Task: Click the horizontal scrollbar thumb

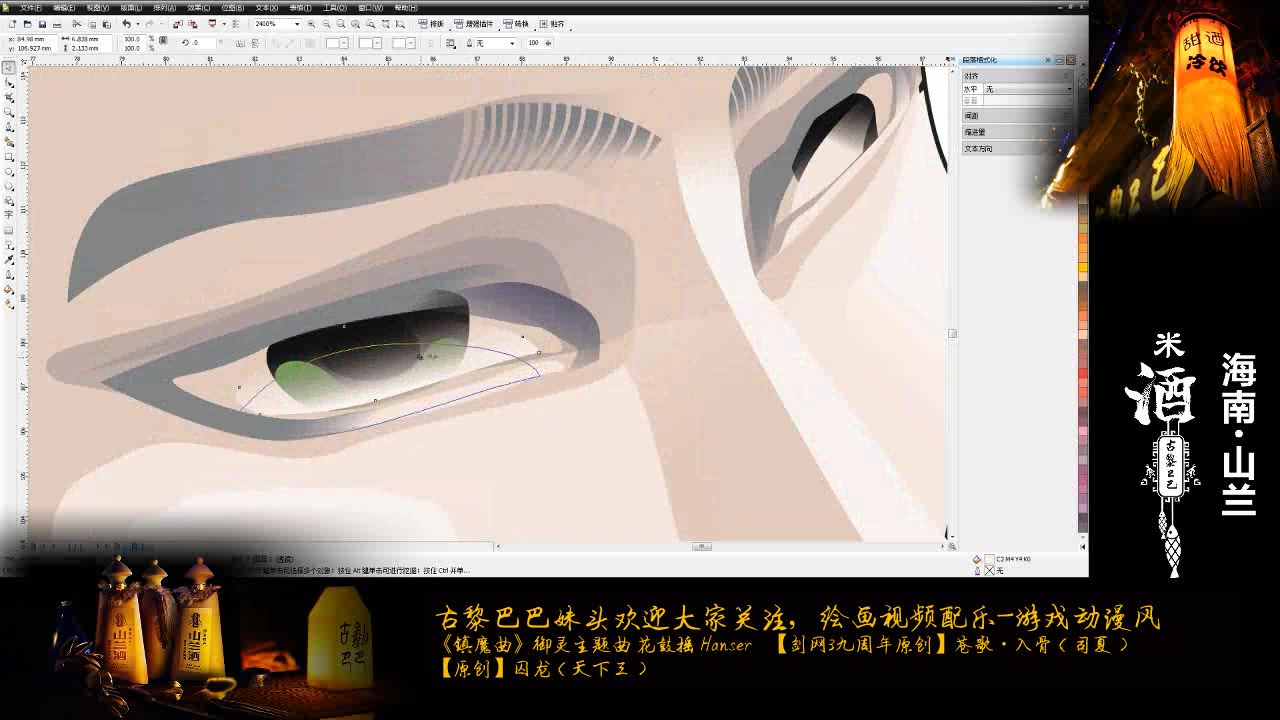Action: pyautogui.click(x=703, y=546)
